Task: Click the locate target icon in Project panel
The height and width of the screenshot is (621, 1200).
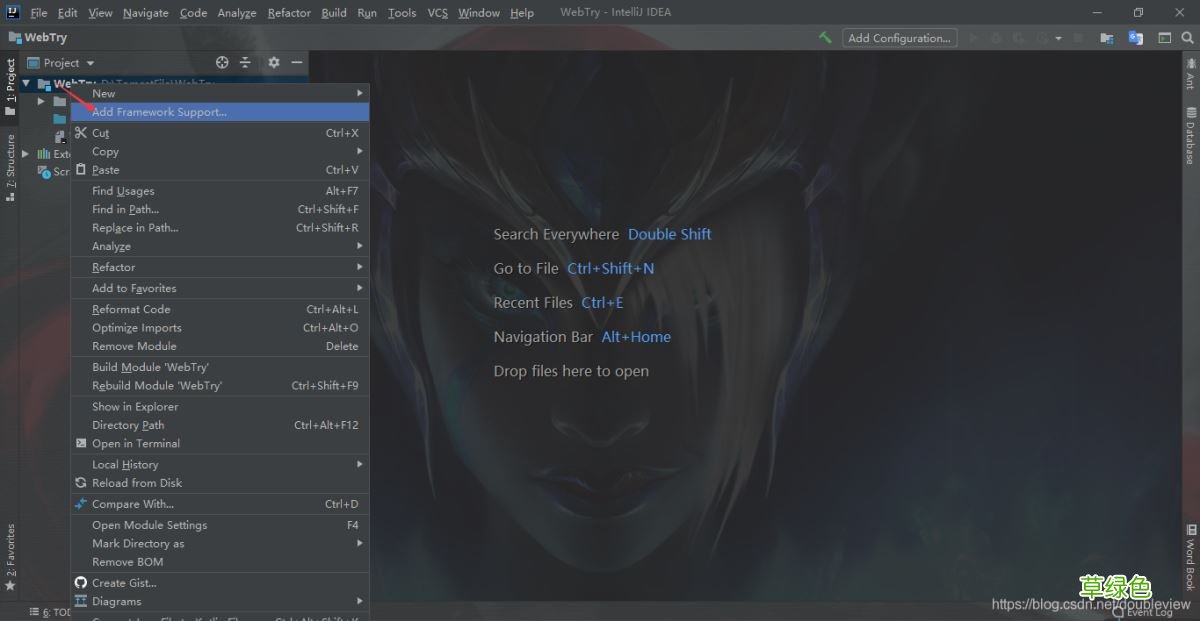Action: tap(222, 62)
